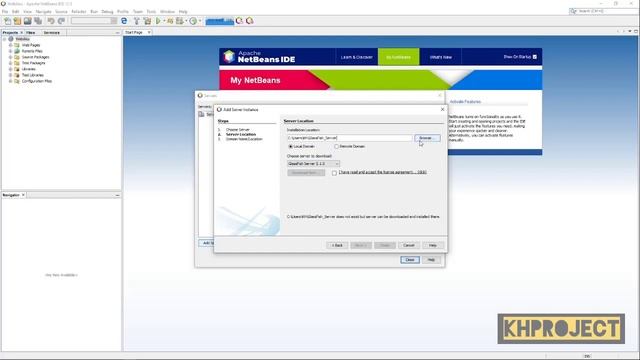Viewport: 640px width, 360px height.
Task: Click the Browse button for installation location
Action: click(427, 138)
